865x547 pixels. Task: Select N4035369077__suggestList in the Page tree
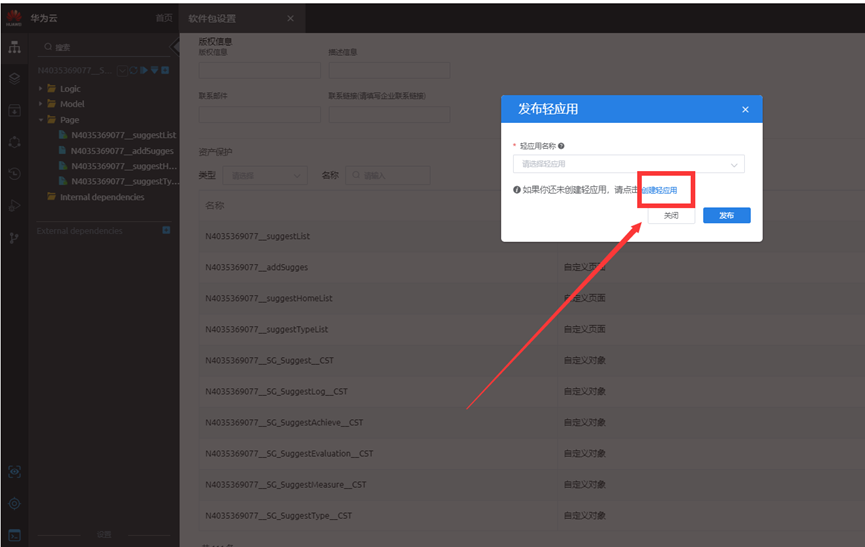pyautogui.click(x=124, y=135)
